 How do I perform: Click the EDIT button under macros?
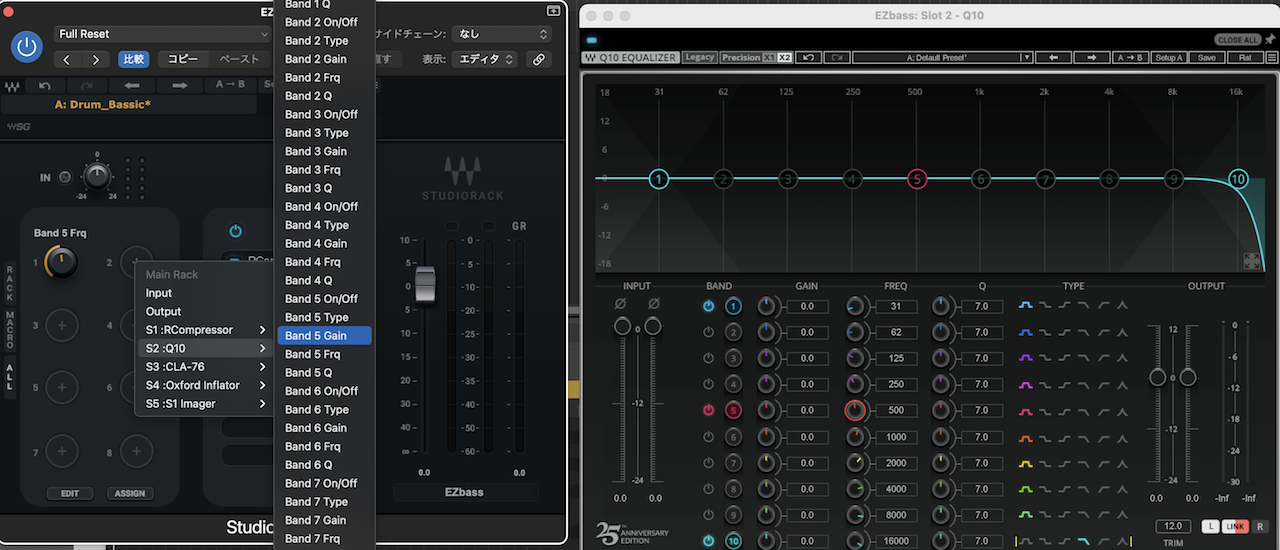(x=70, y=493)
